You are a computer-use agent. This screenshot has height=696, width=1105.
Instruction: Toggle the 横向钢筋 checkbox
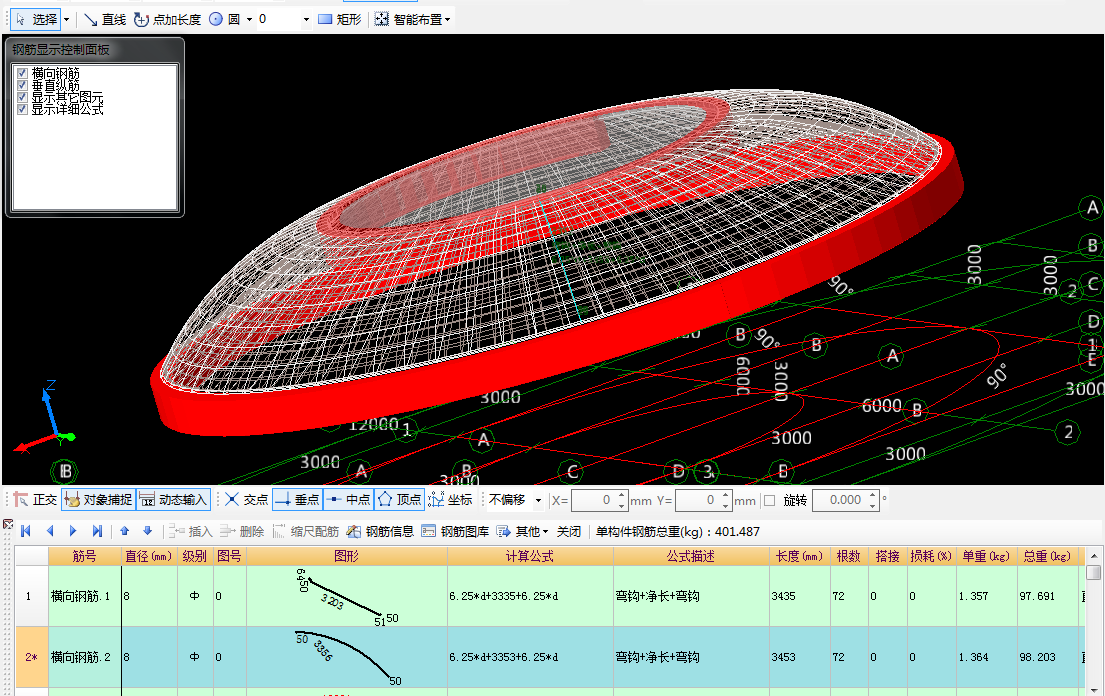coord(23,73)
